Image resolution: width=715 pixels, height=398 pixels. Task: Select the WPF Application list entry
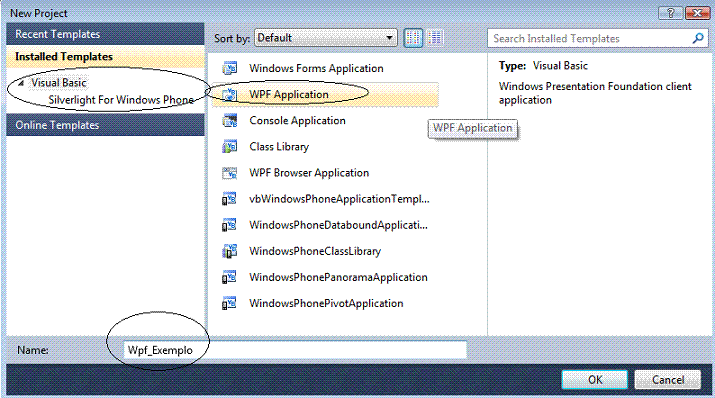point(325,94)
